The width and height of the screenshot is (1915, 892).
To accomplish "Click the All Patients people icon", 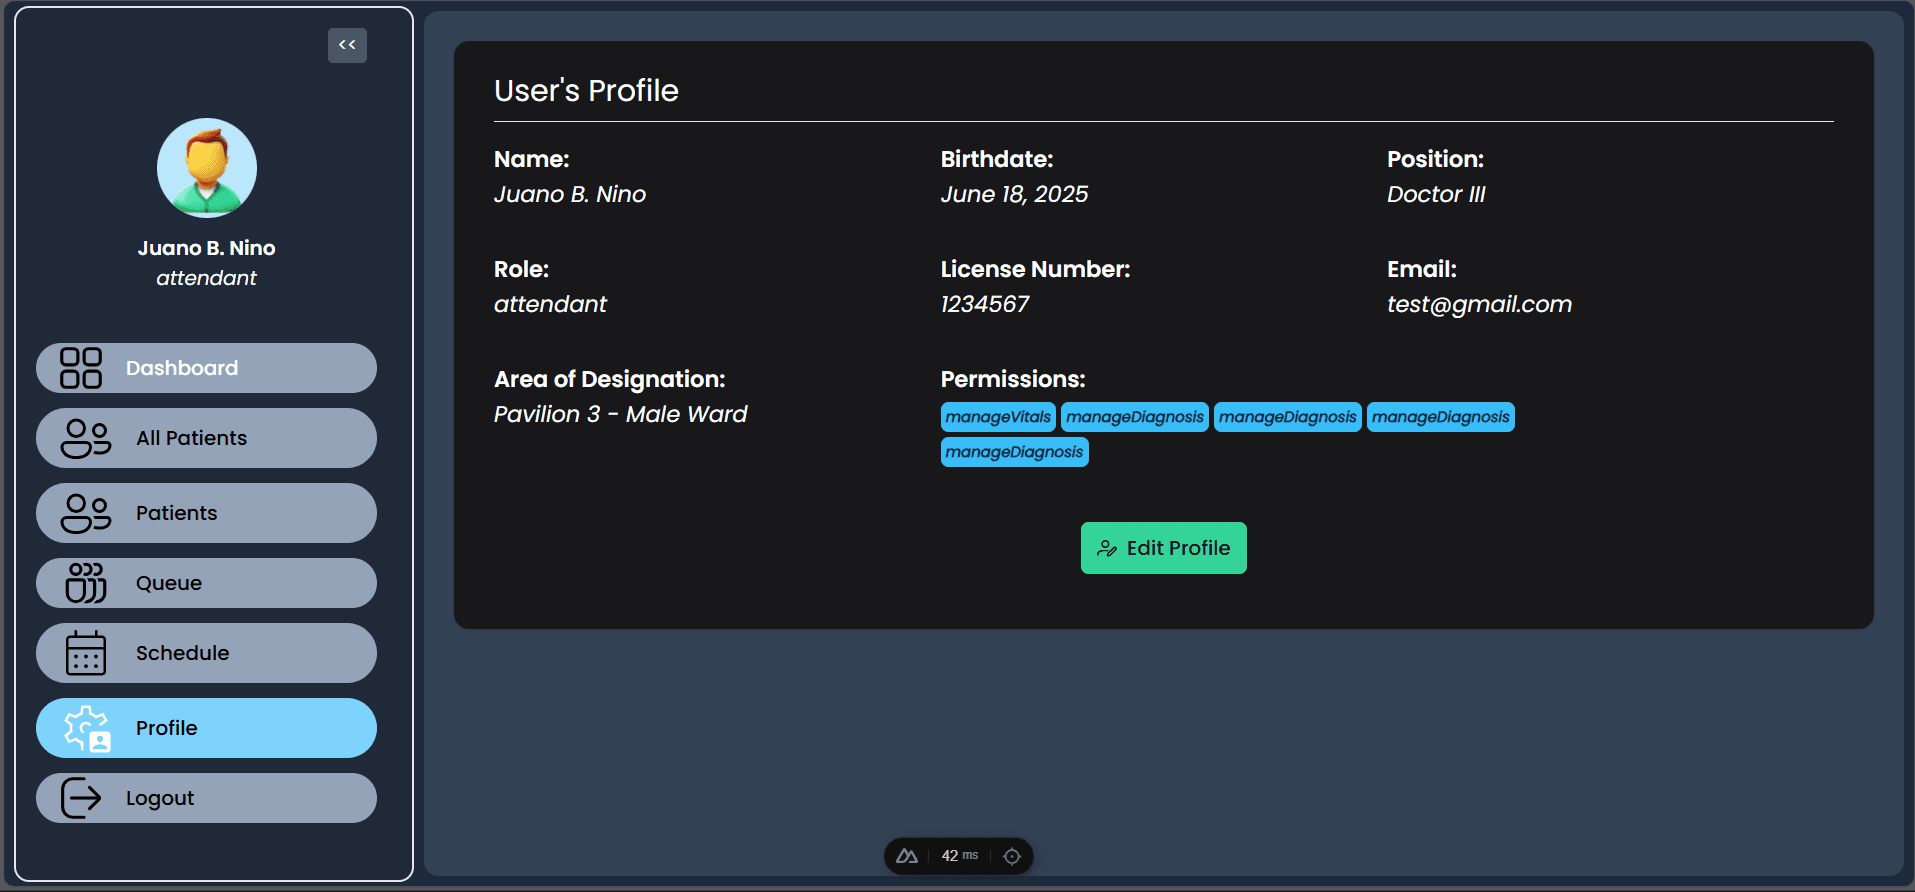I will coord(86,438).
